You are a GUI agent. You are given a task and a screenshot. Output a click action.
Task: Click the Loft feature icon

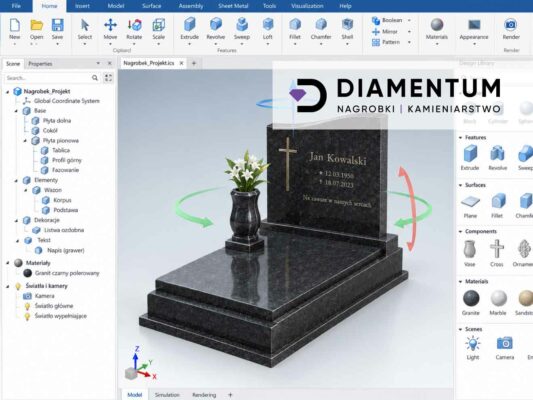[268, 25]
